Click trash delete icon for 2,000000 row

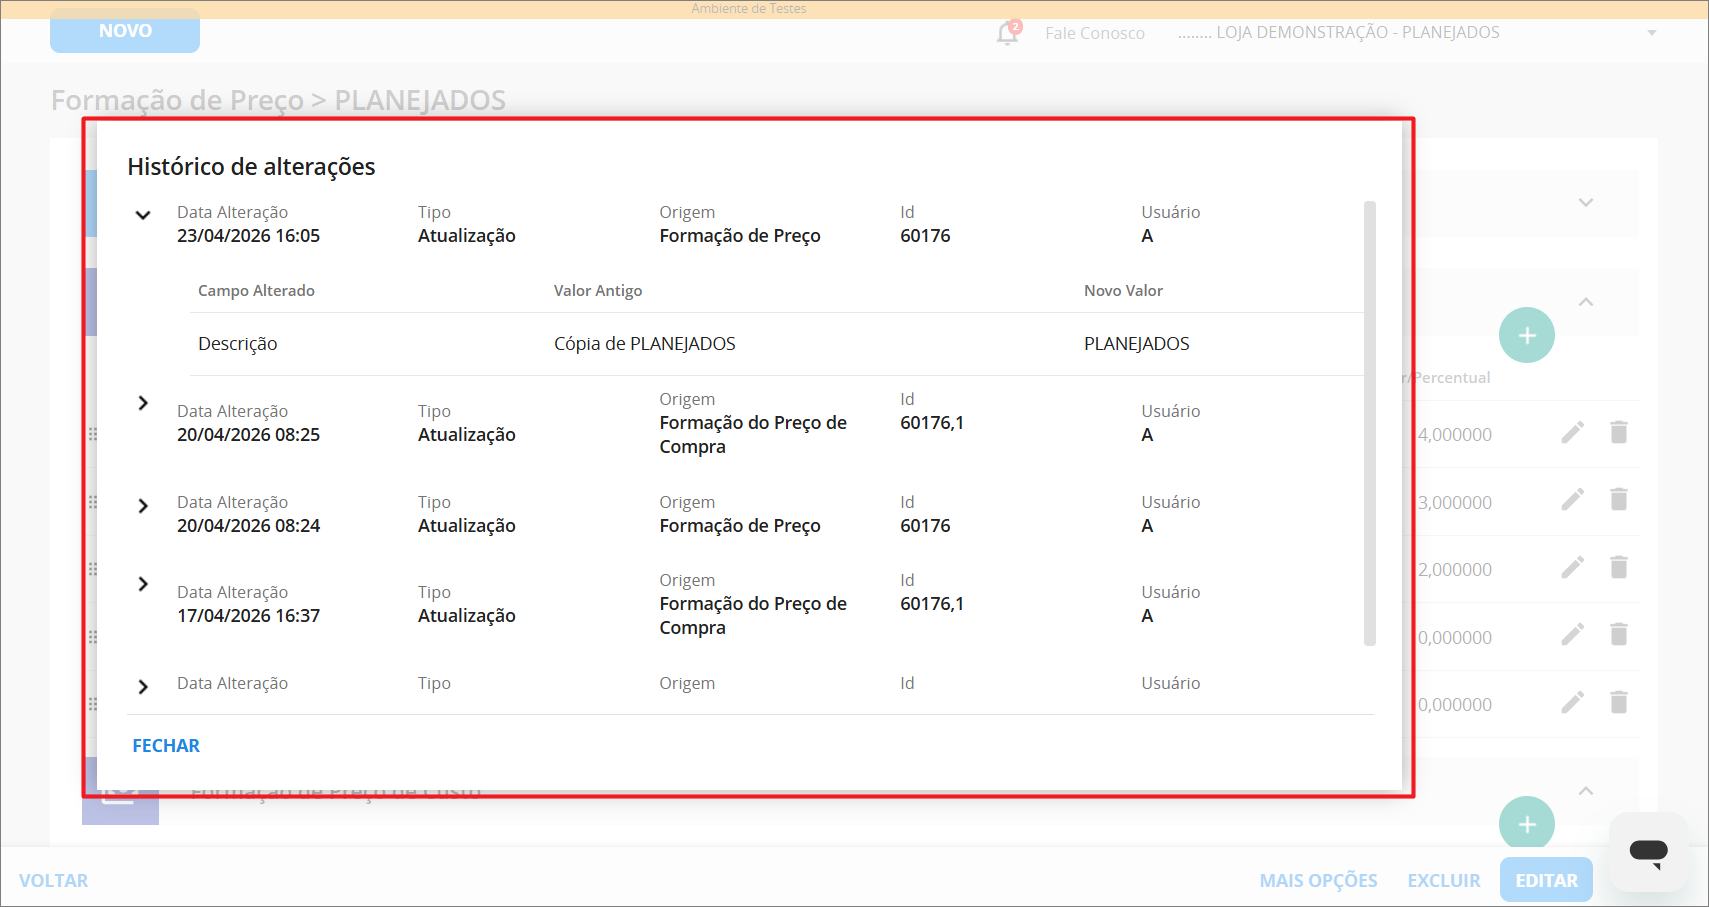(1618, 568)
